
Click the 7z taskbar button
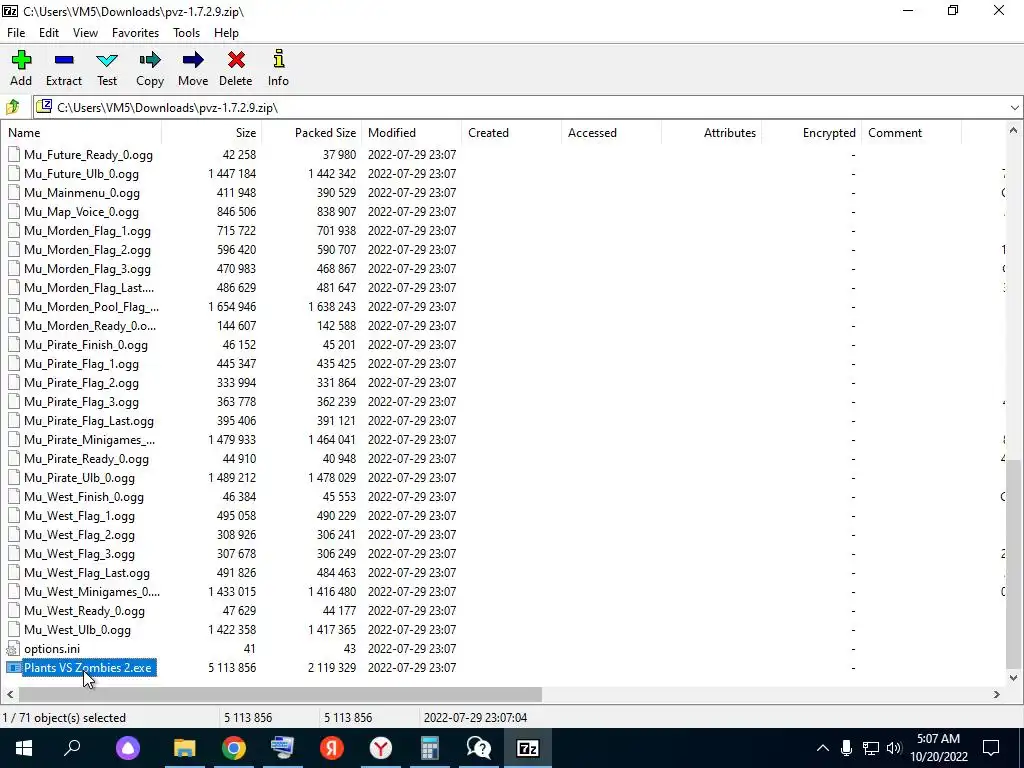[x=528, y=748]
